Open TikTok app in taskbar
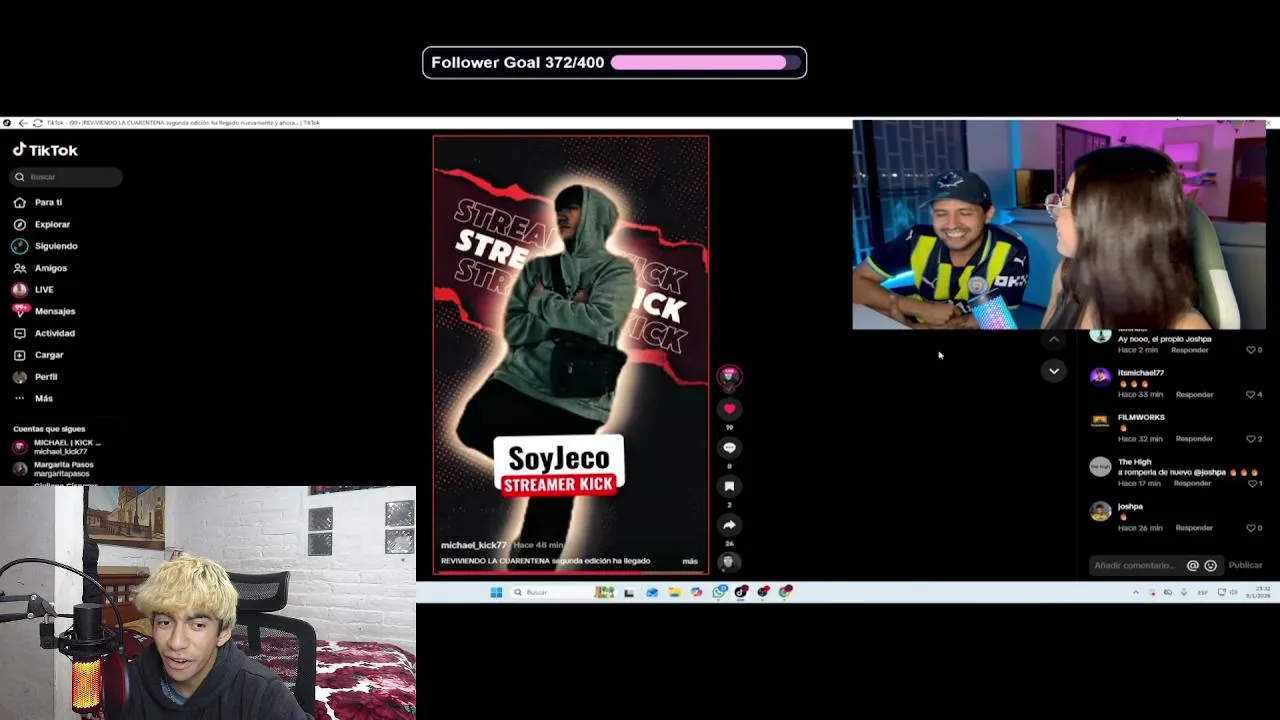The width and height of the screenshot is (1280, 720). tap(741, 592)
